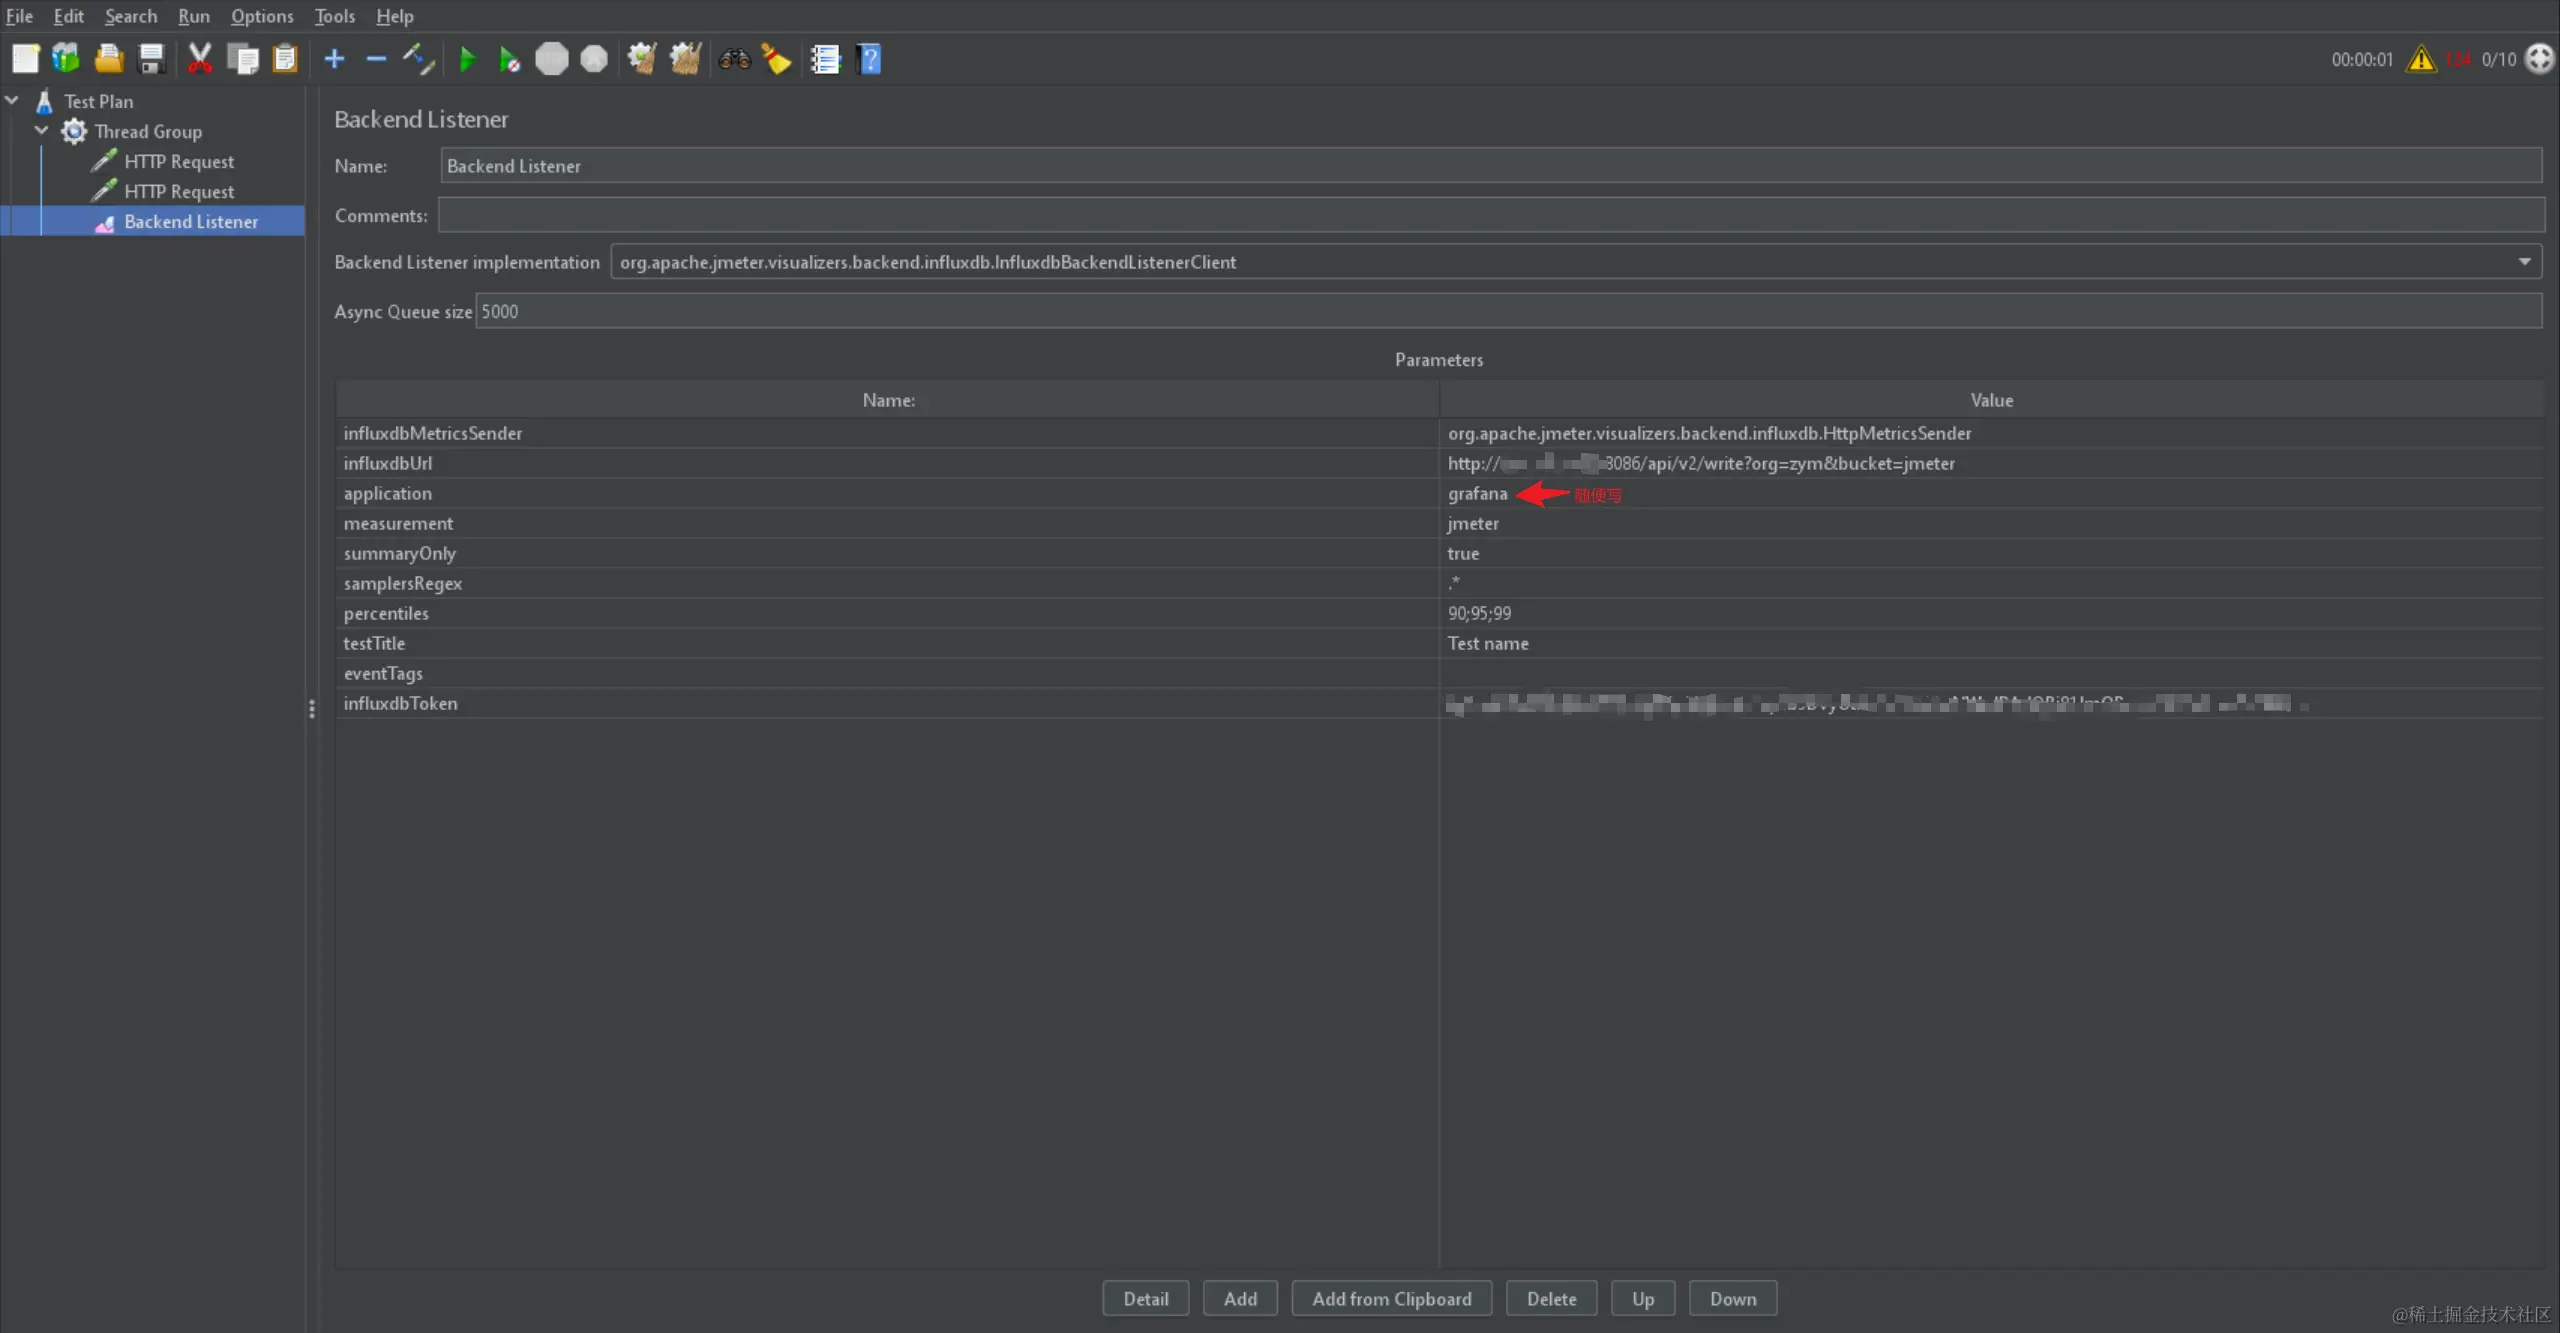Collapse the Test Plan tree node
The height and width of the screenshot is (1333, 2560).
tap(12, 101)
